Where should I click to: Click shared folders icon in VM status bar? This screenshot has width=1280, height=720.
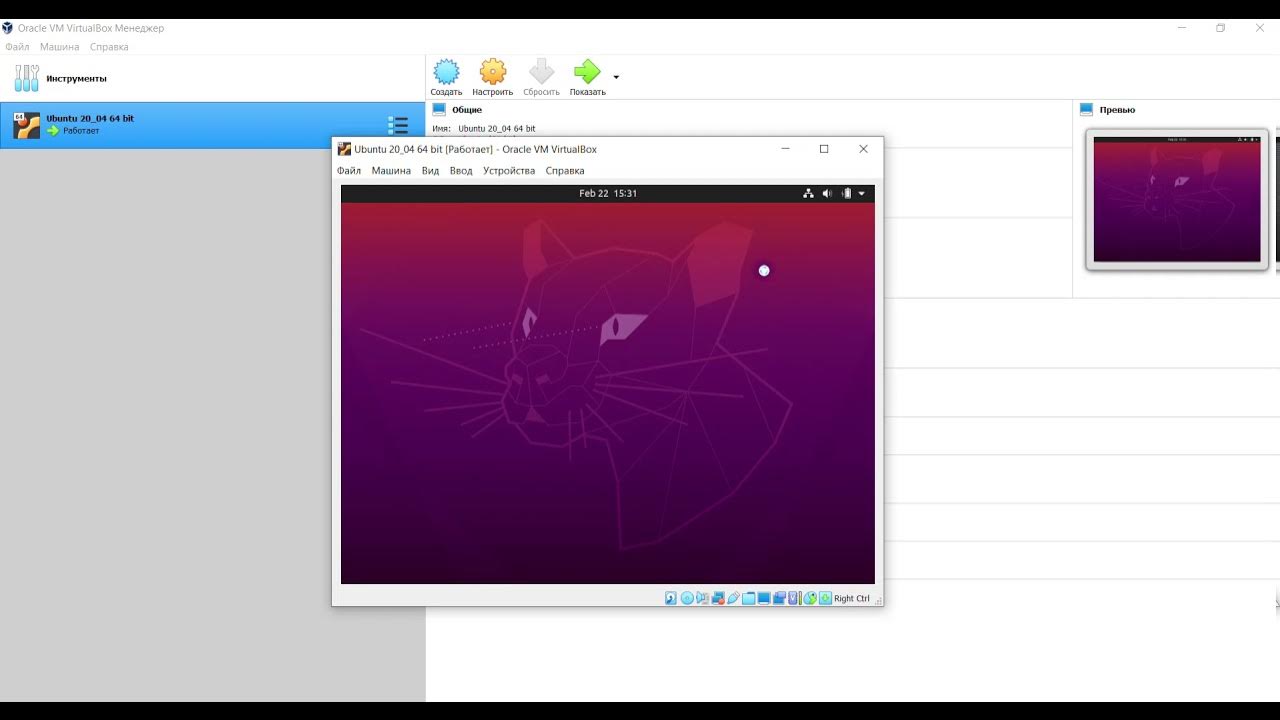pos(748,598)
